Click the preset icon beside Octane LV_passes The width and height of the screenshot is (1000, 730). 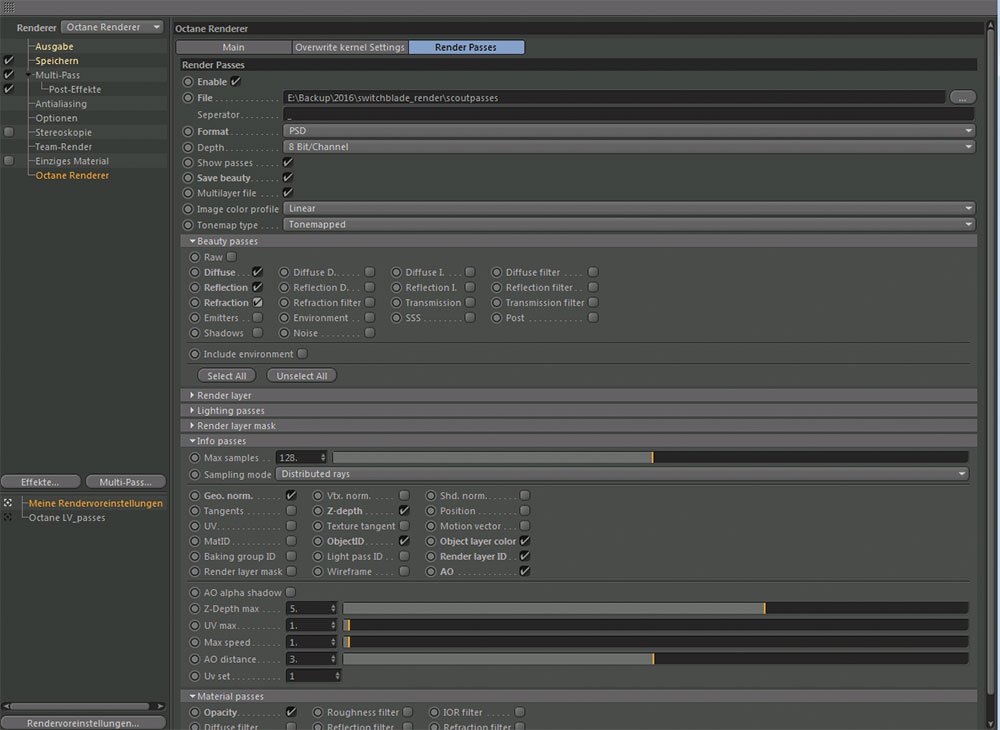(8, 518)
